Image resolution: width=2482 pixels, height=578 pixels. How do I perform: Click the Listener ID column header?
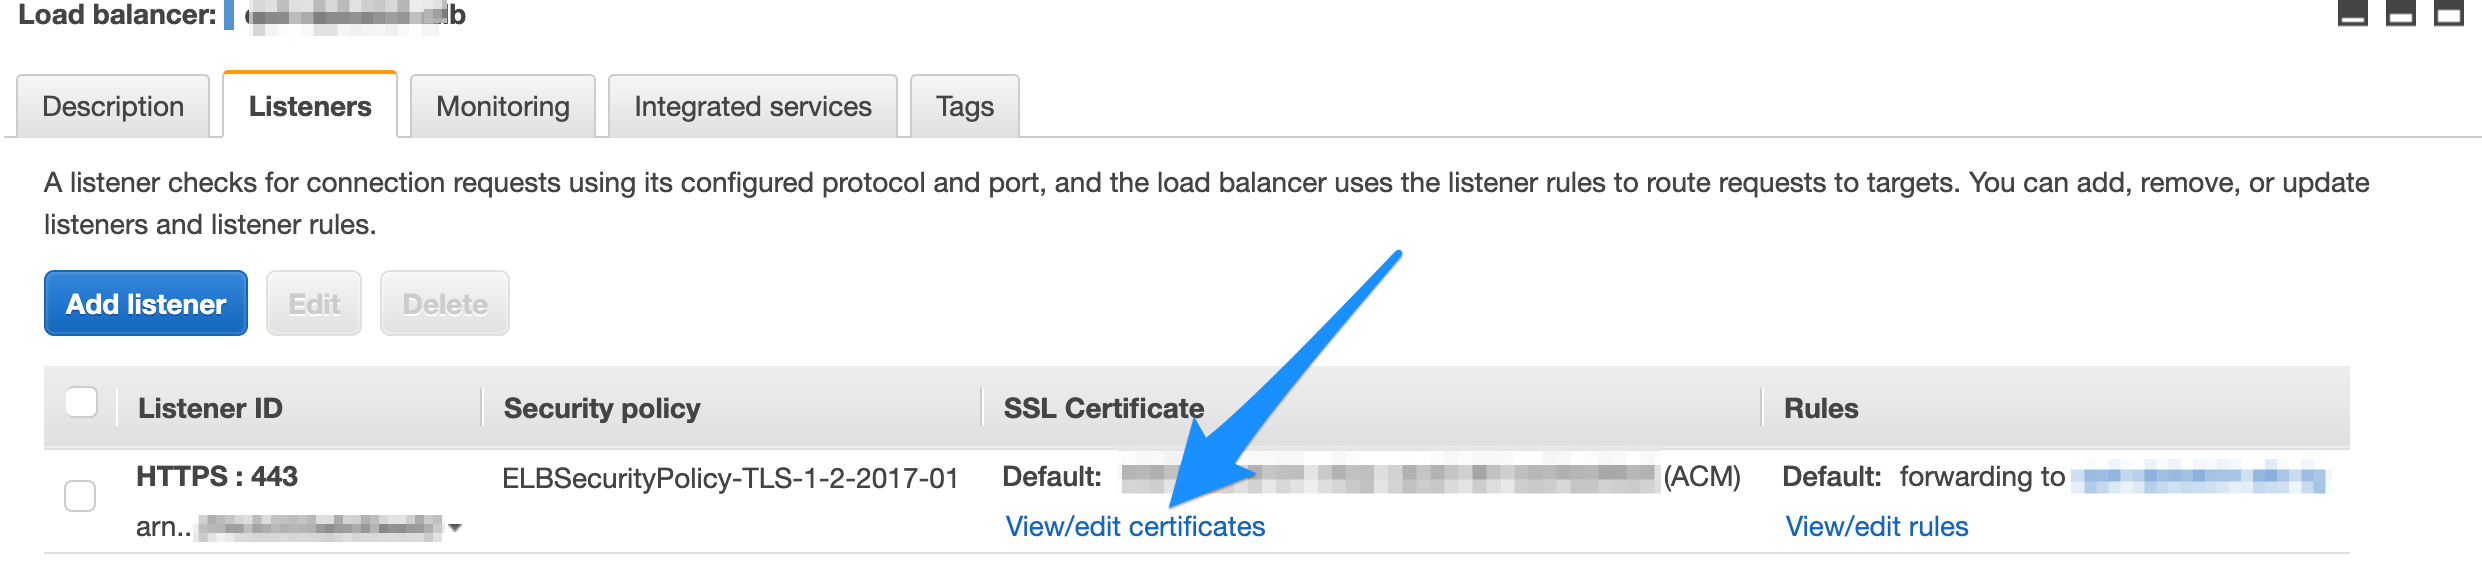(x=210, y=408)
